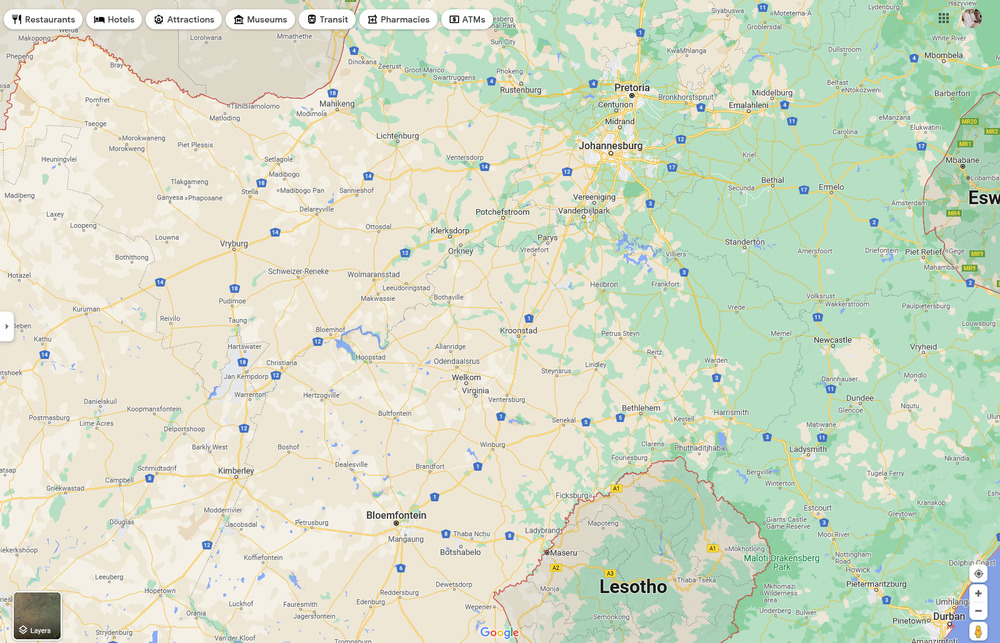Expand the collapsed side panel arrow
The height and width of the screenshot is (643, 1000).
click(6, 326)
